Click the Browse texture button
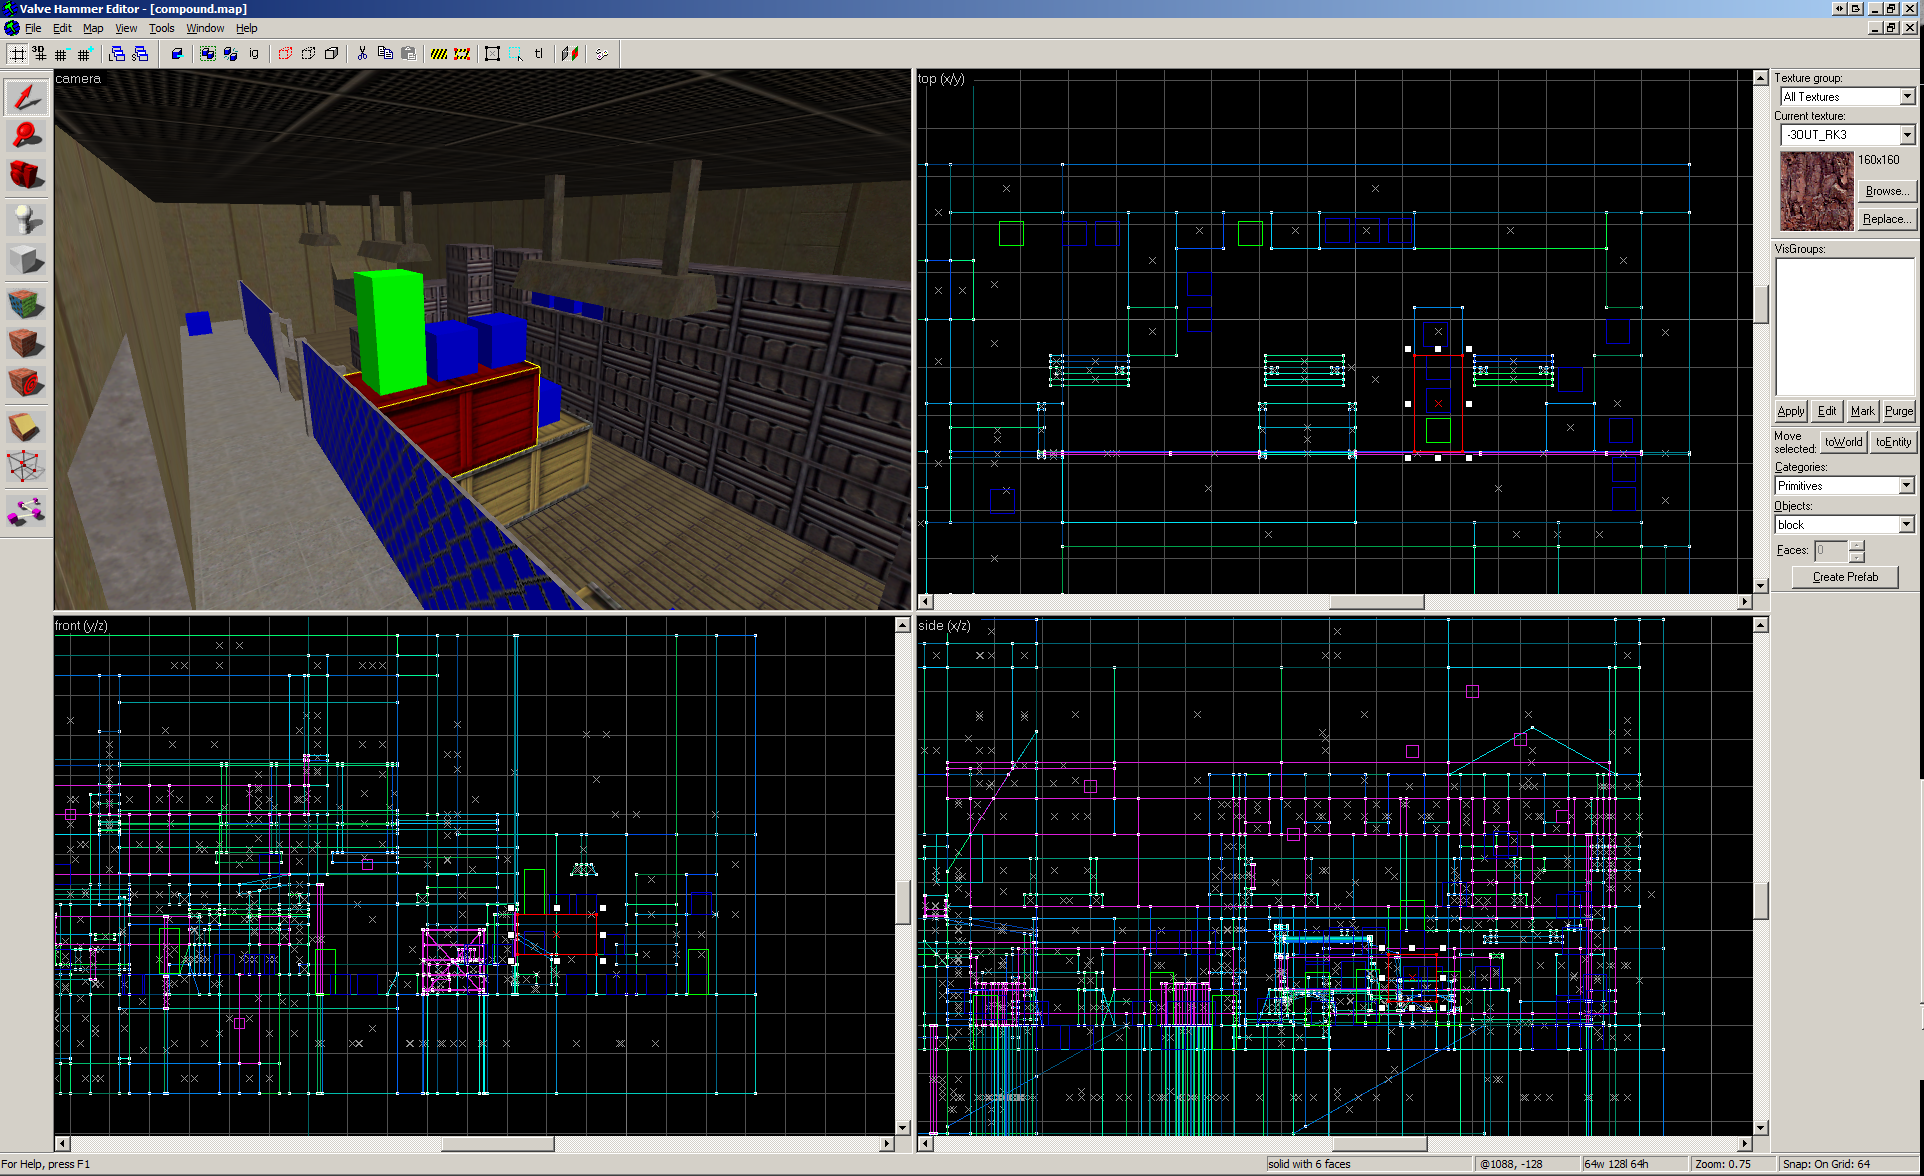Screen dimensions: 1924x1176 point(1886,191)
